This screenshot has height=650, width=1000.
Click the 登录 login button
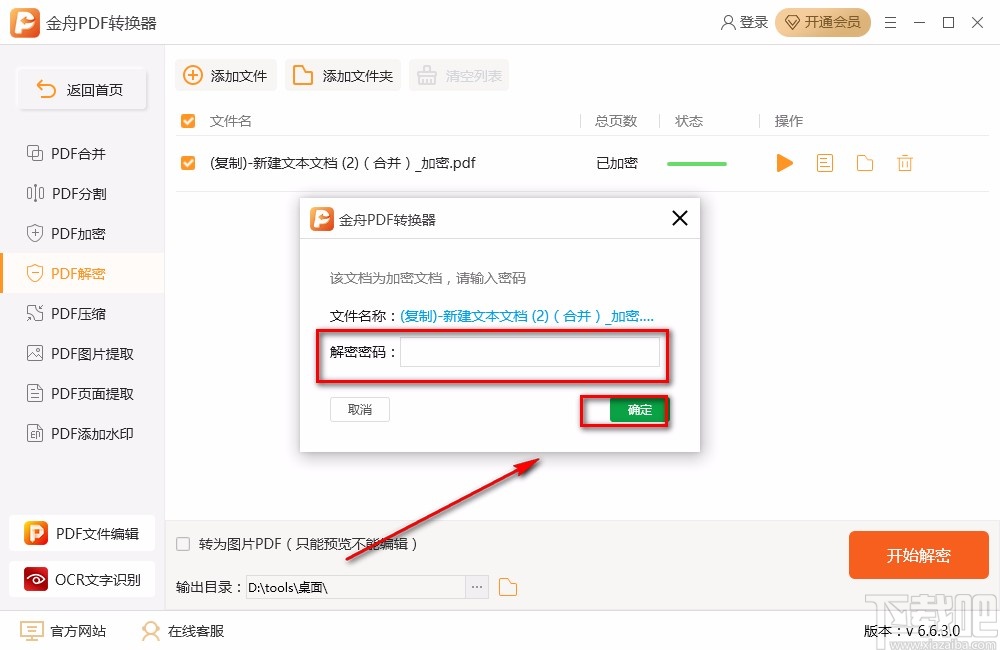[x=744, y=22]
